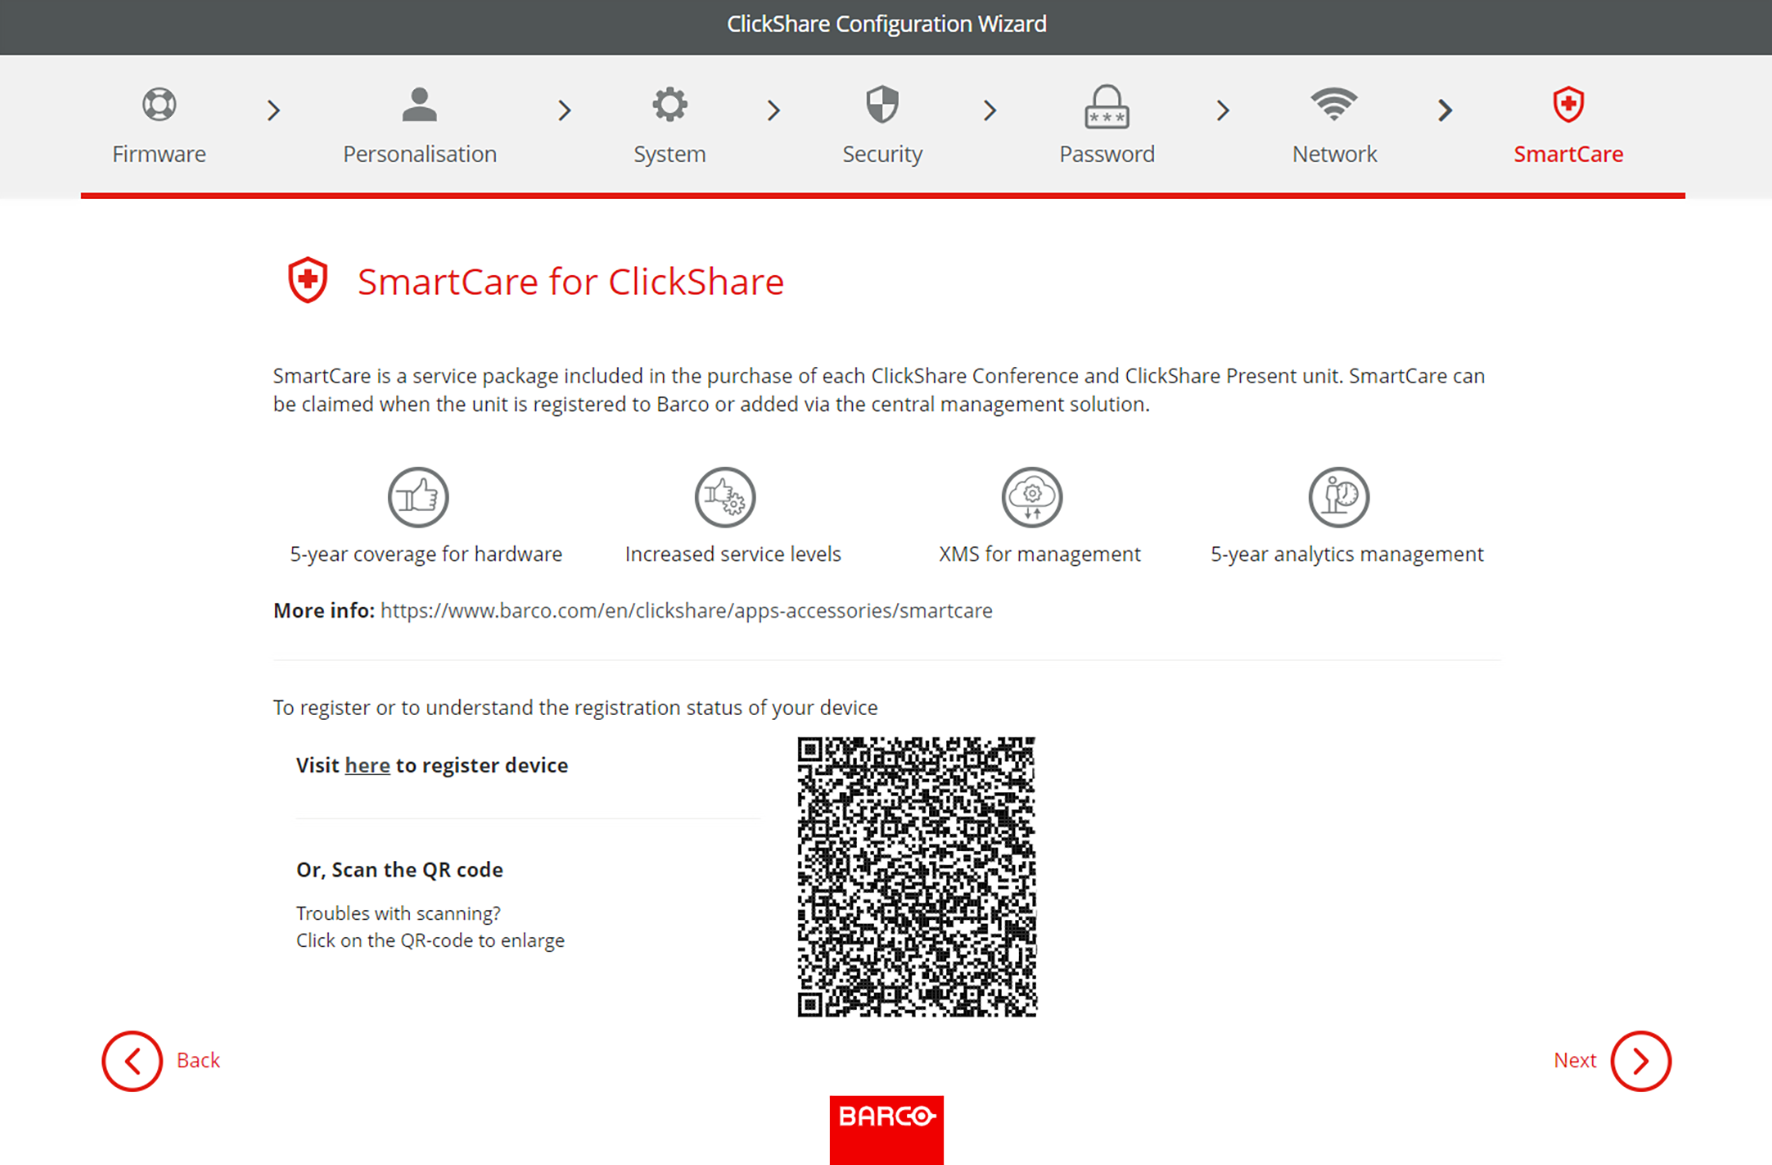Viewport: 1772px width, 1165px height.
Task: Click '5-year coverage for hardware' text
Action: [426, 554]
